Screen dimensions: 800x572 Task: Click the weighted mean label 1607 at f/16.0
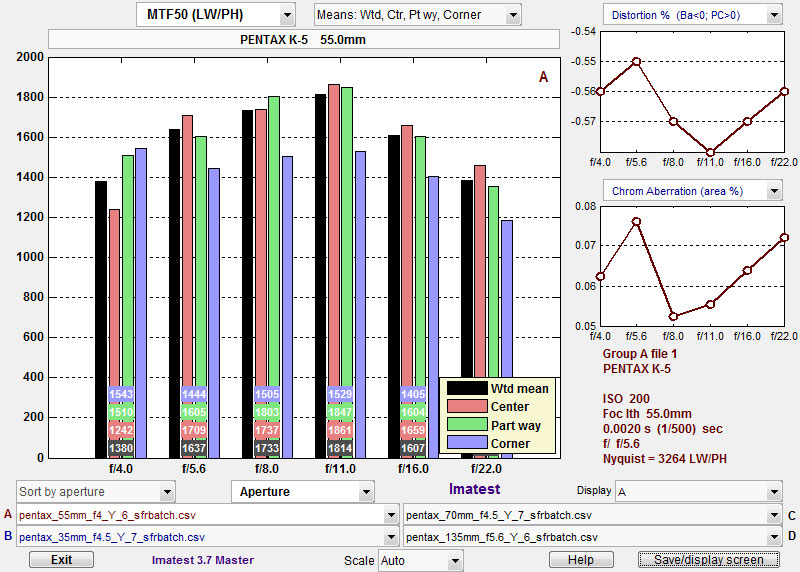413,448
